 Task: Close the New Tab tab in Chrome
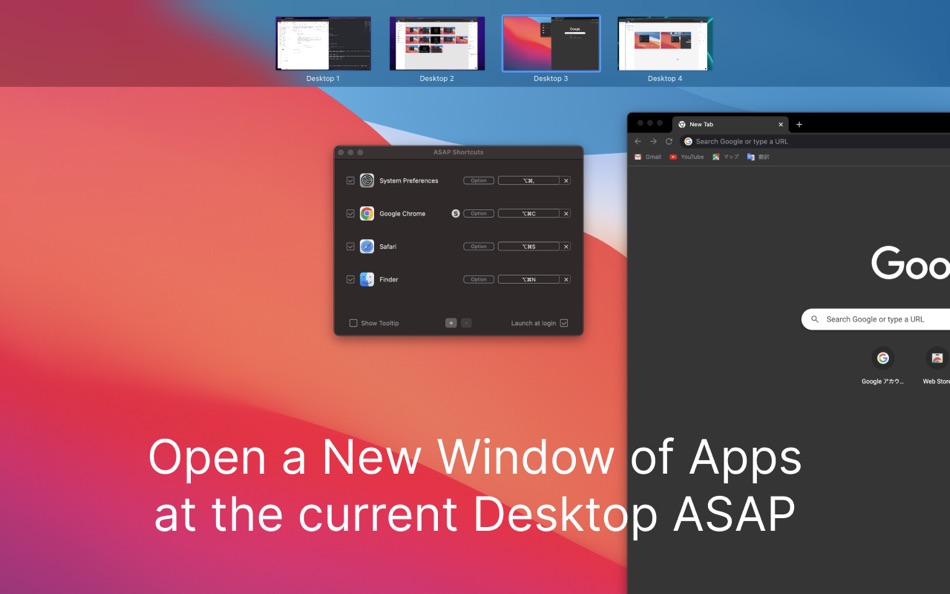(780, 124)
